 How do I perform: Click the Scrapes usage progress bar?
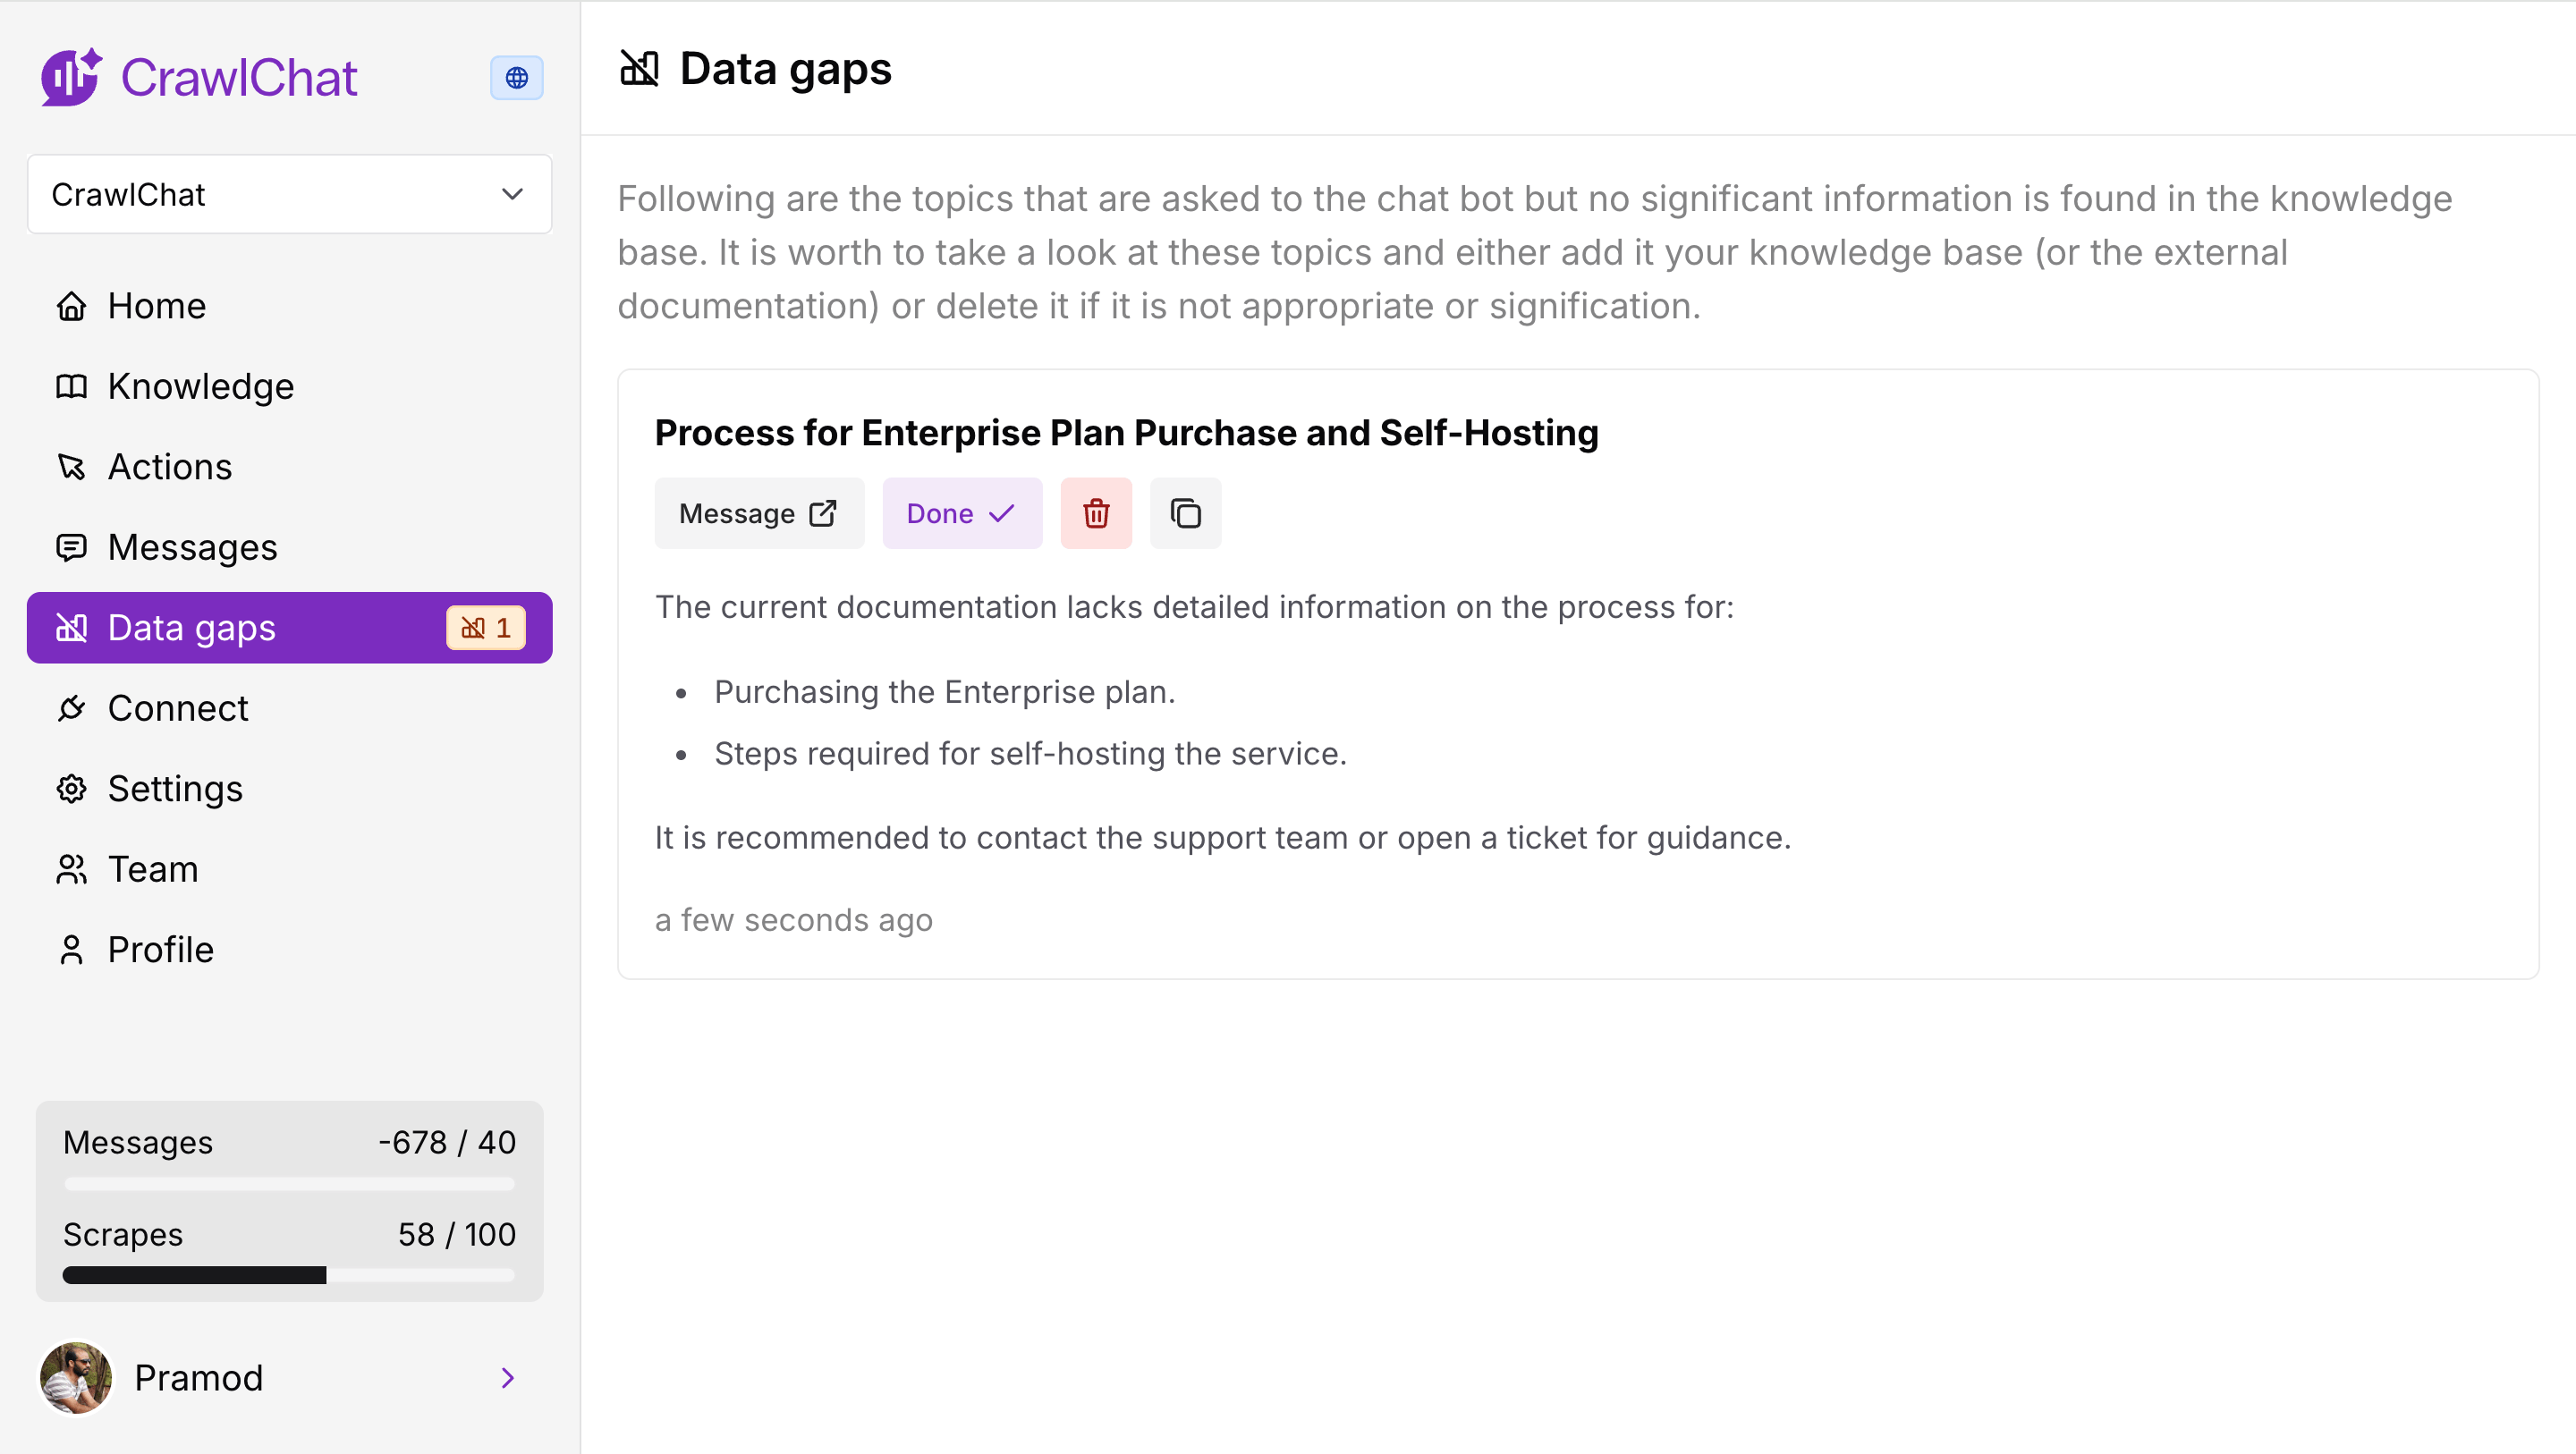click(x=288, y=1275)
